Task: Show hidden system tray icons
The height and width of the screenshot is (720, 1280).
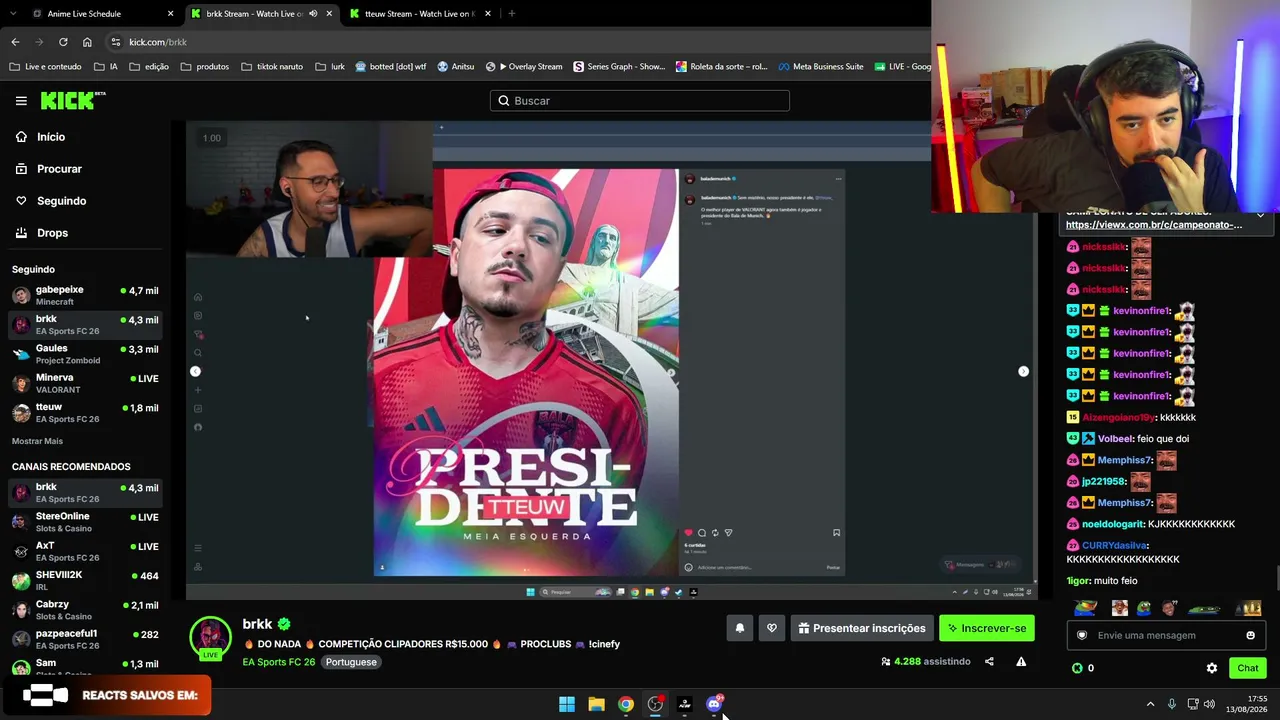Action: coord(1150,704)
